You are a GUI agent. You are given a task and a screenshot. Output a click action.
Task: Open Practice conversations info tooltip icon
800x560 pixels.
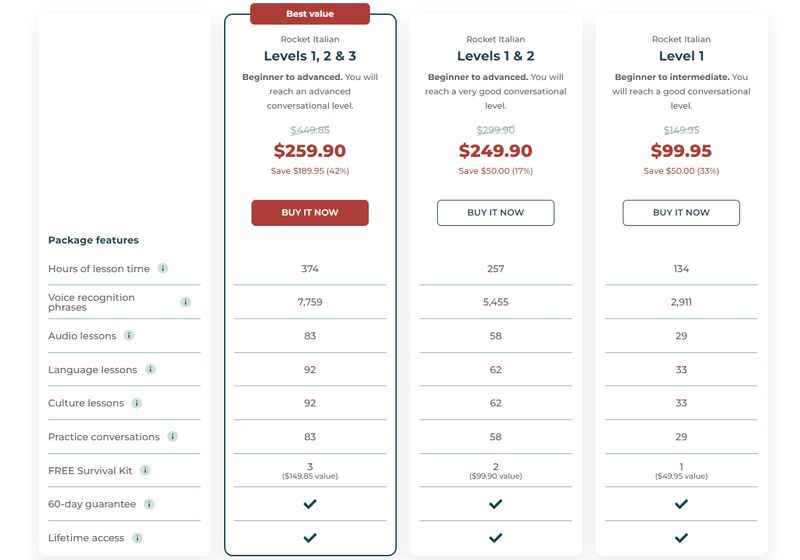[172, 437]
